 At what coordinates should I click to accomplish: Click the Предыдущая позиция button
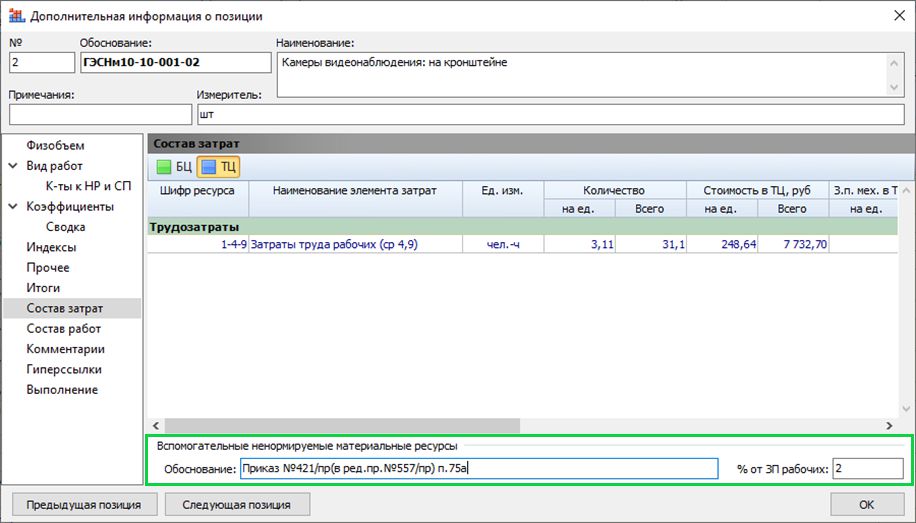84,504
